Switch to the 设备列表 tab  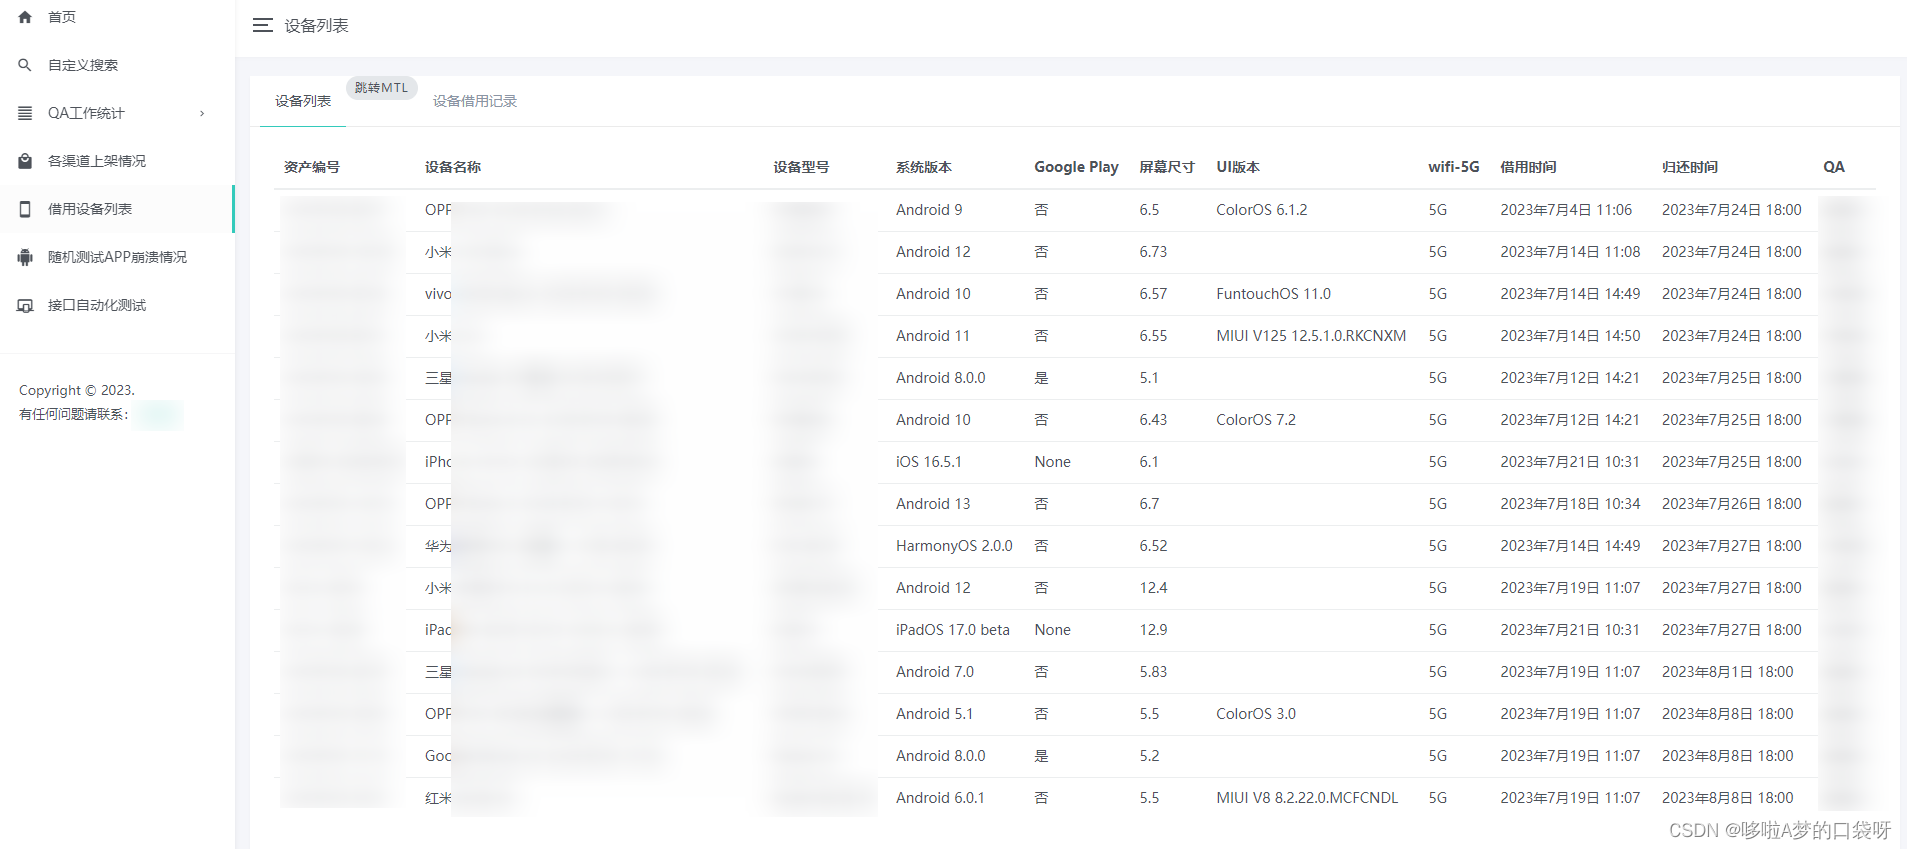pyautogui.click(x=303, y=101)
